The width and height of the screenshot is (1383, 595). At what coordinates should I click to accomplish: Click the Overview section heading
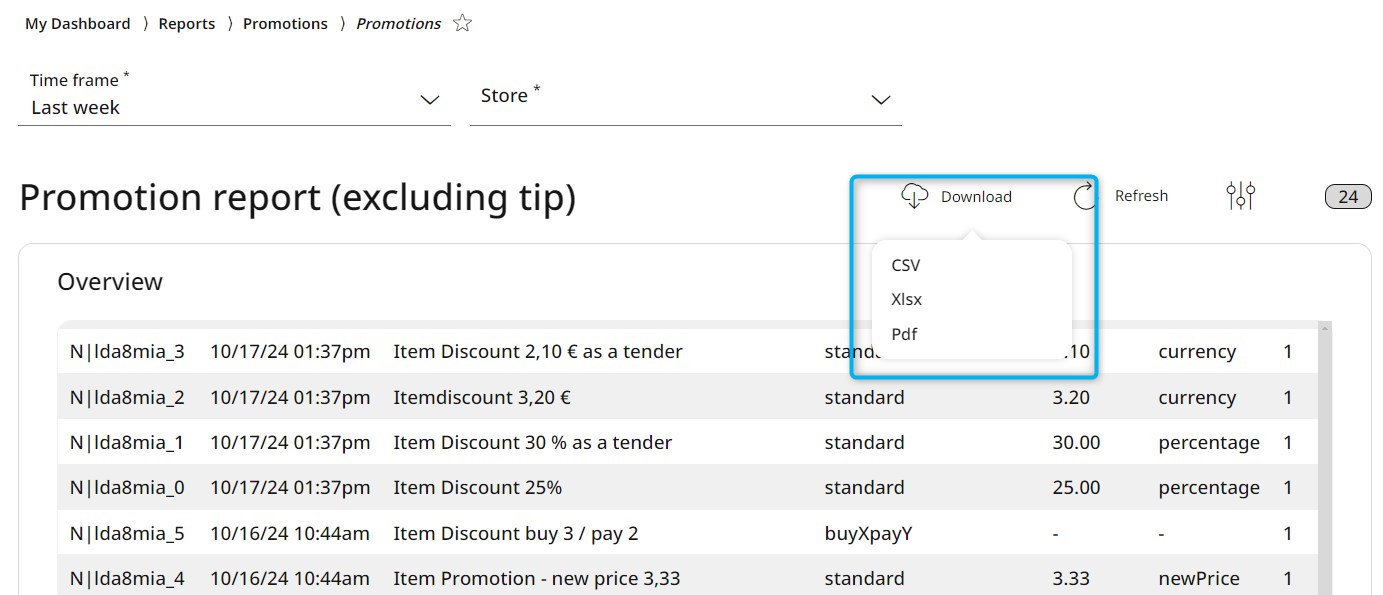point(110,282)
